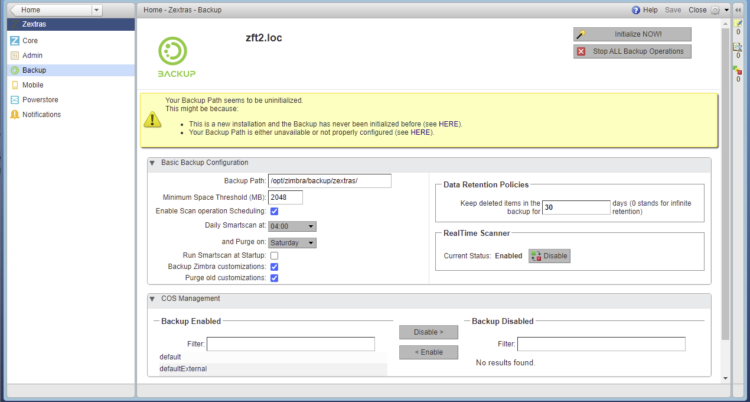This screenshot has width=750, height=402.
Task: Toggle Purge old customizations checkbox
Action: 274,278
